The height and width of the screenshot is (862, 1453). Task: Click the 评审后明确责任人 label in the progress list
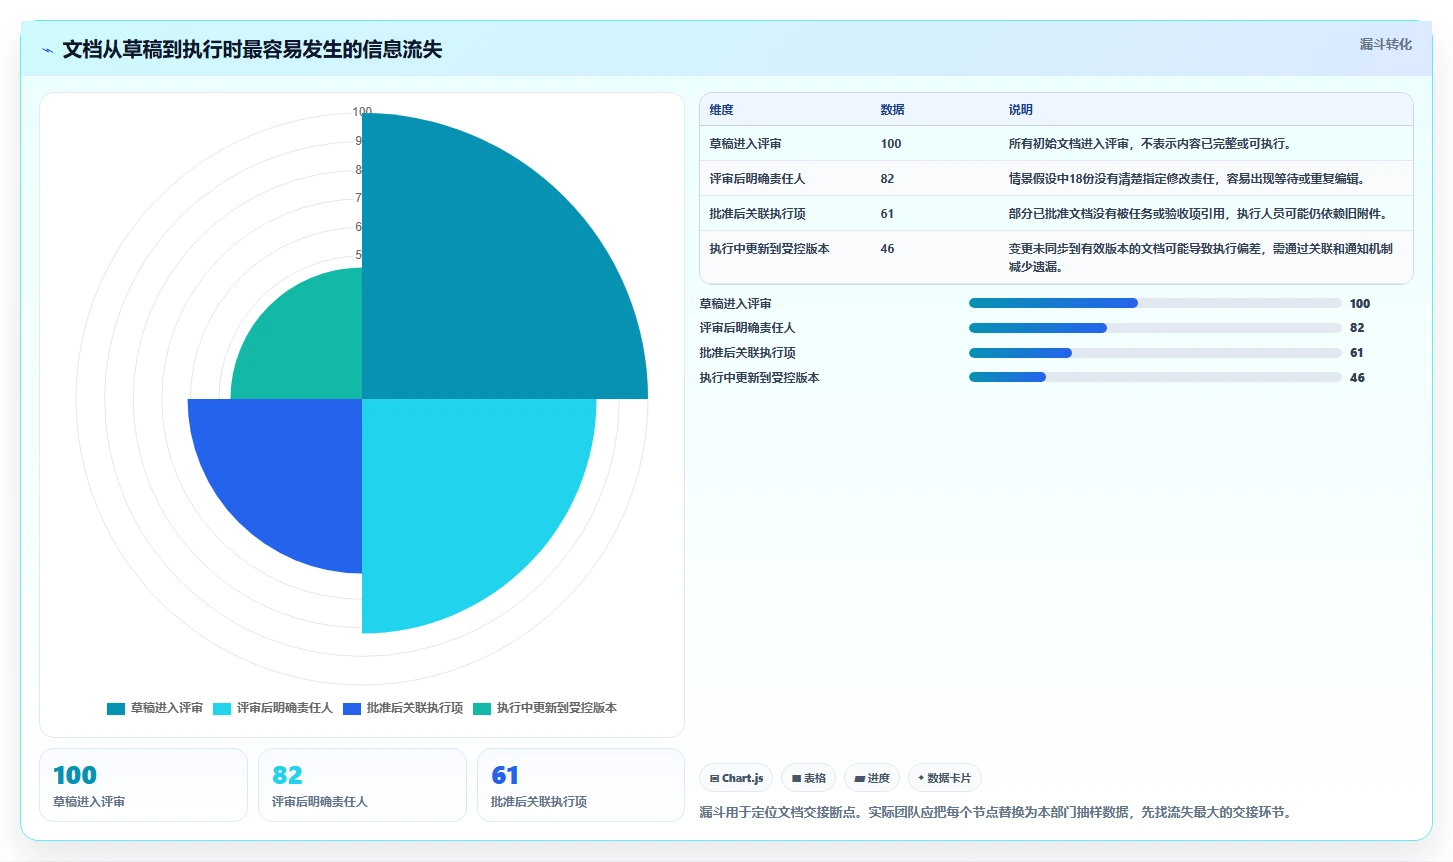pos(747,328)
